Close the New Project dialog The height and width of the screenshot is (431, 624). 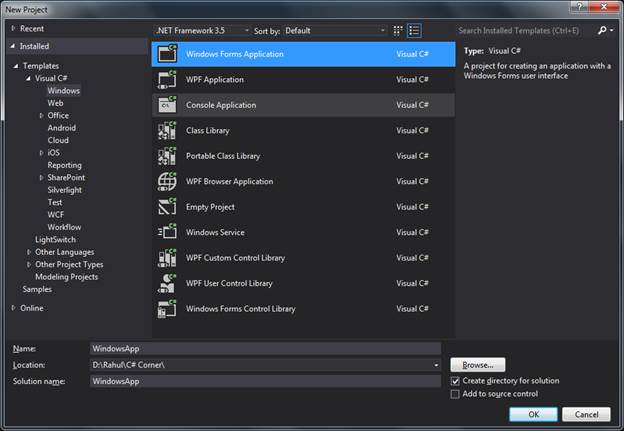pos(603,6)
